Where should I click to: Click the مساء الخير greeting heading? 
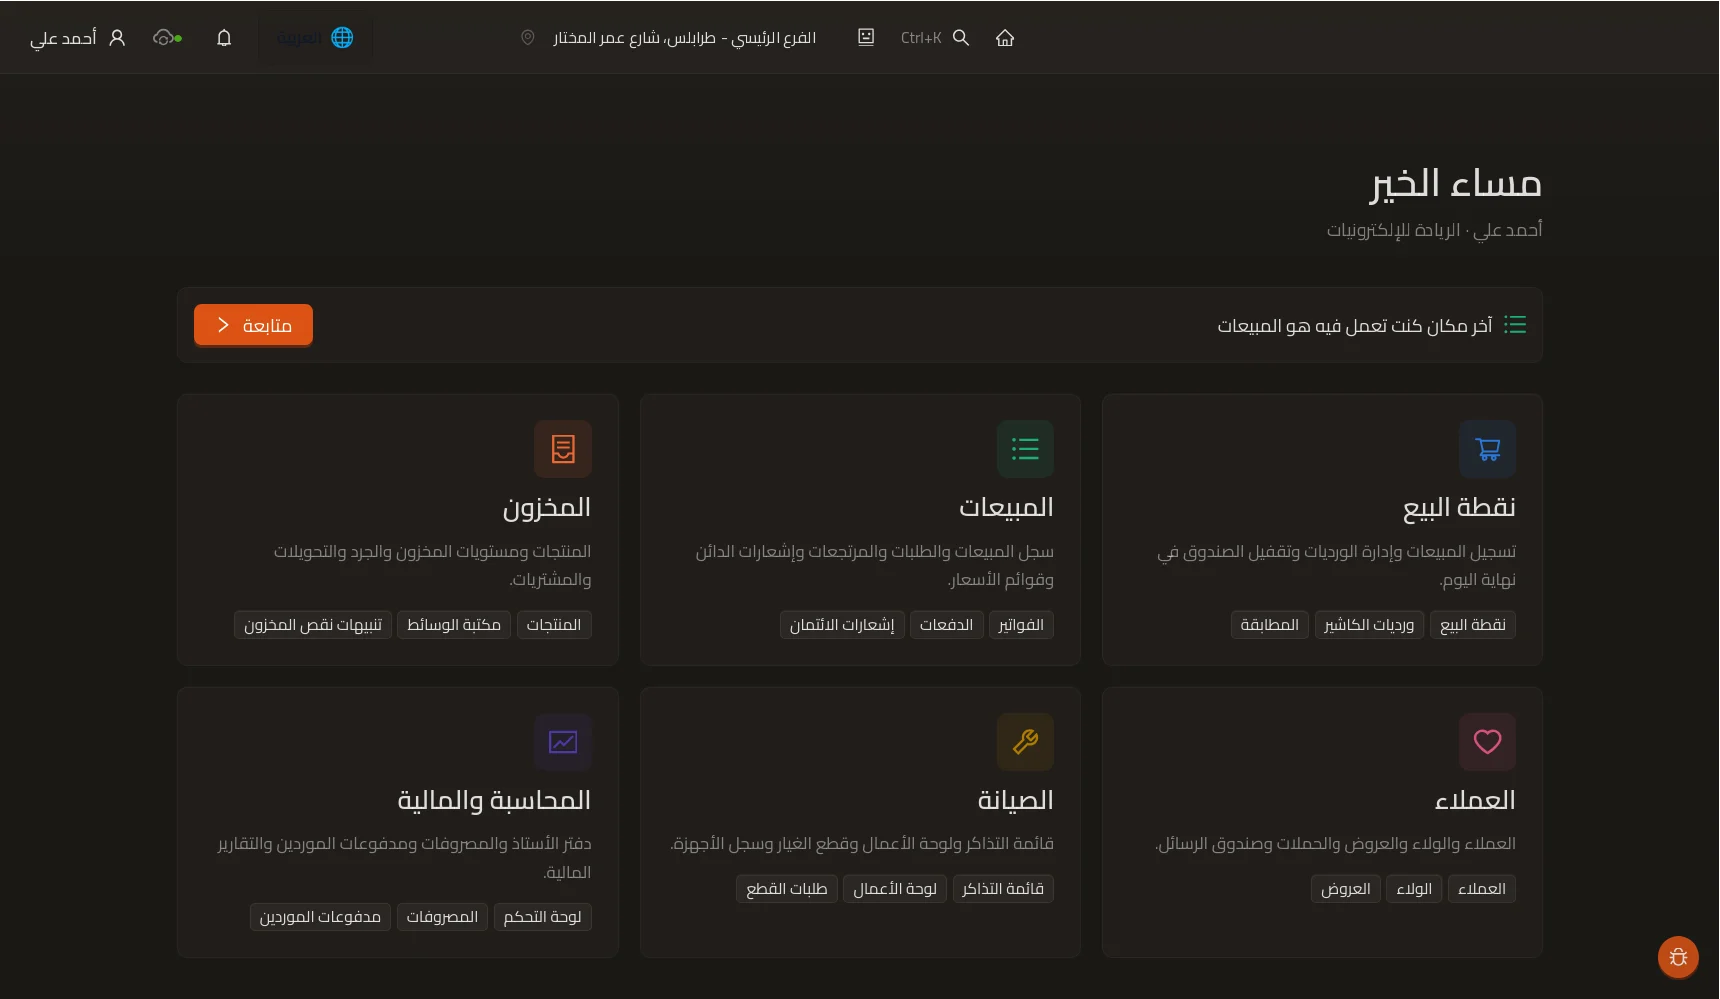tap(1455, 184)
